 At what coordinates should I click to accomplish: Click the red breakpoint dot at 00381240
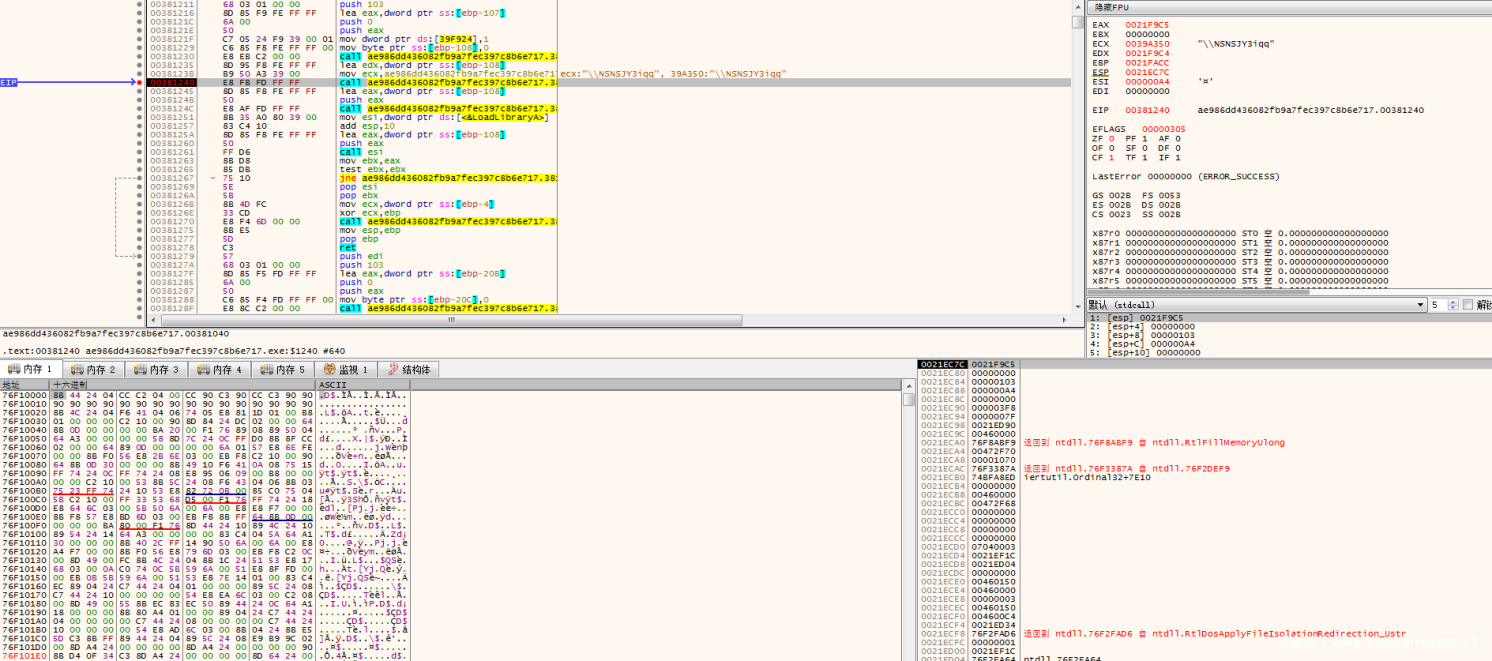[141, 83]
